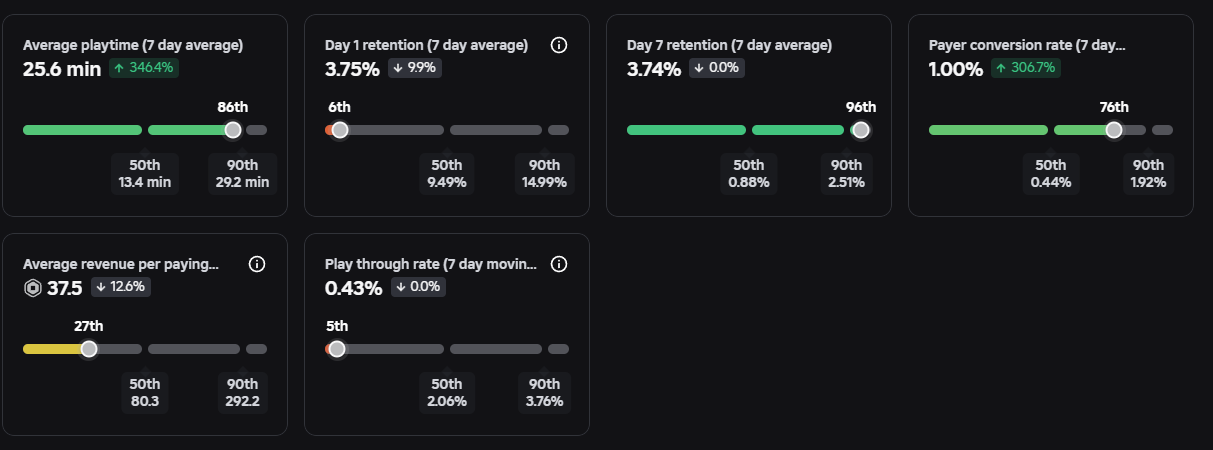1213x450 pixels.
Task: Click the 50th 13.4 min benchmark label
Action: click(x=145, y=173)
